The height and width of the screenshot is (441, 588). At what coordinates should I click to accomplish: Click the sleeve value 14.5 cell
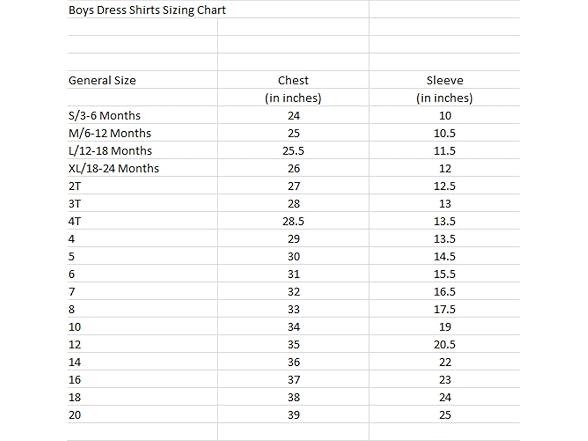[x=445, y=256]
